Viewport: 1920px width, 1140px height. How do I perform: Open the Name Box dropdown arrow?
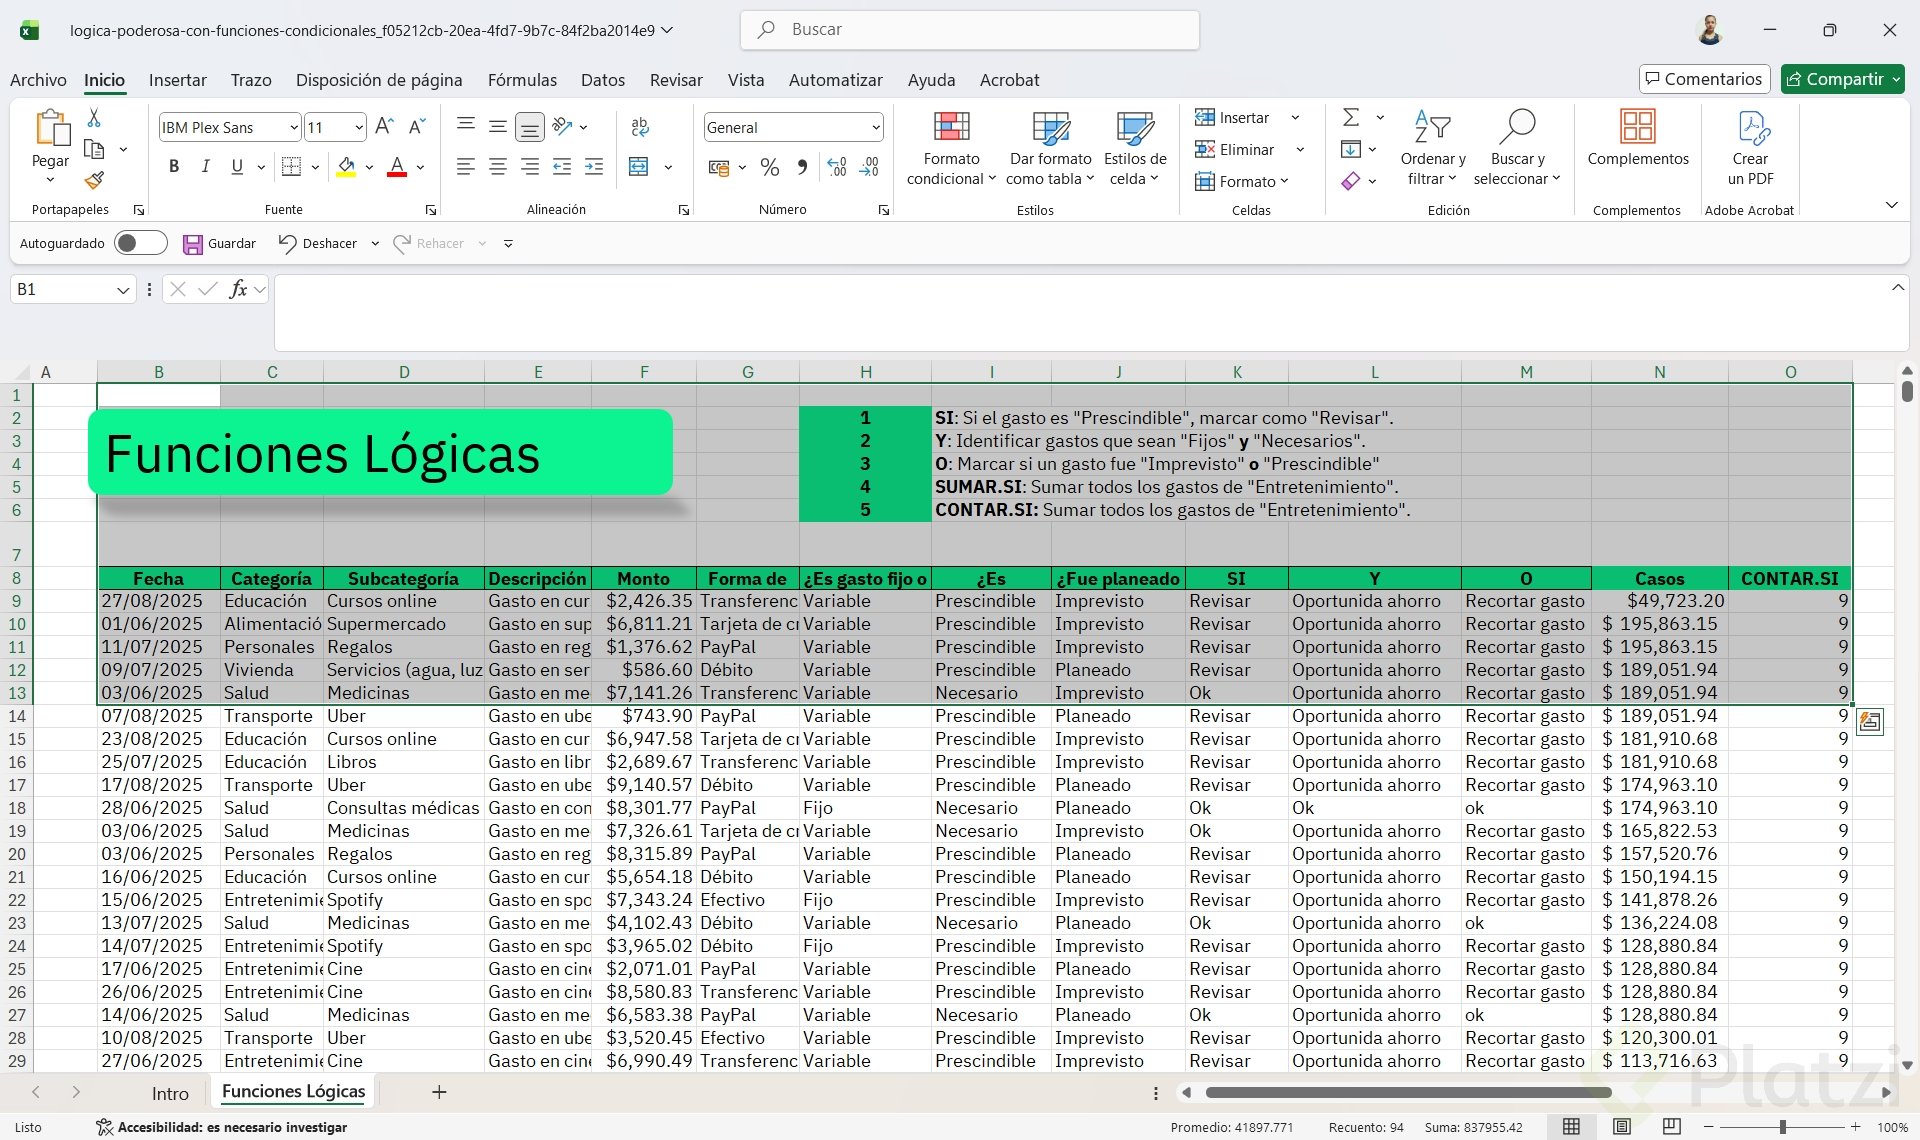[x=123, y=290]
